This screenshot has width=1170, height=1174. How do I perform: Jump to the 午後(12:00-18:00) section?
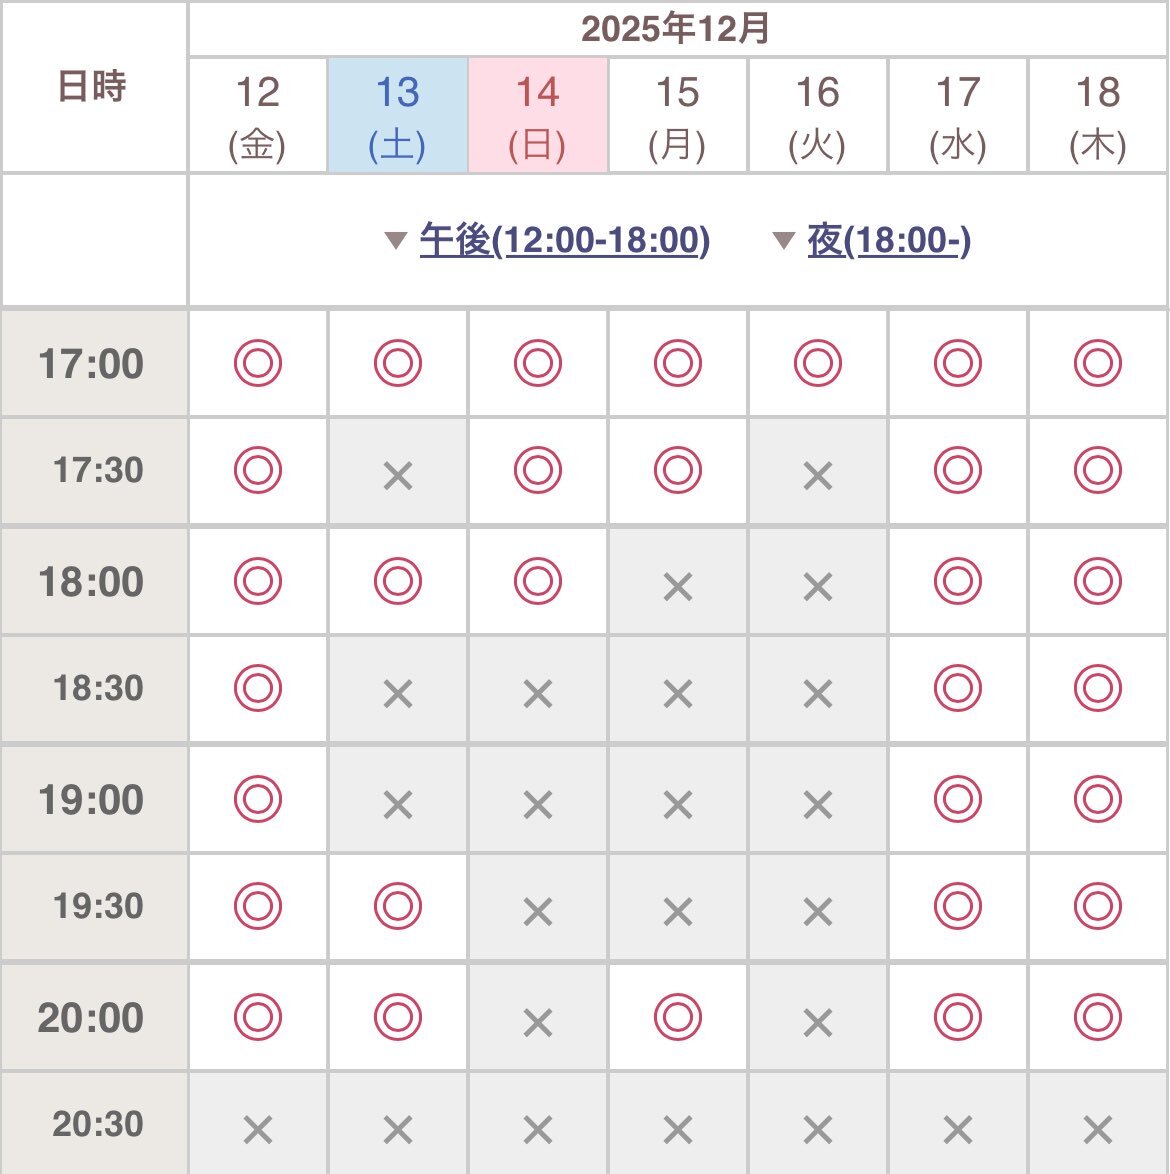point(564,241)
